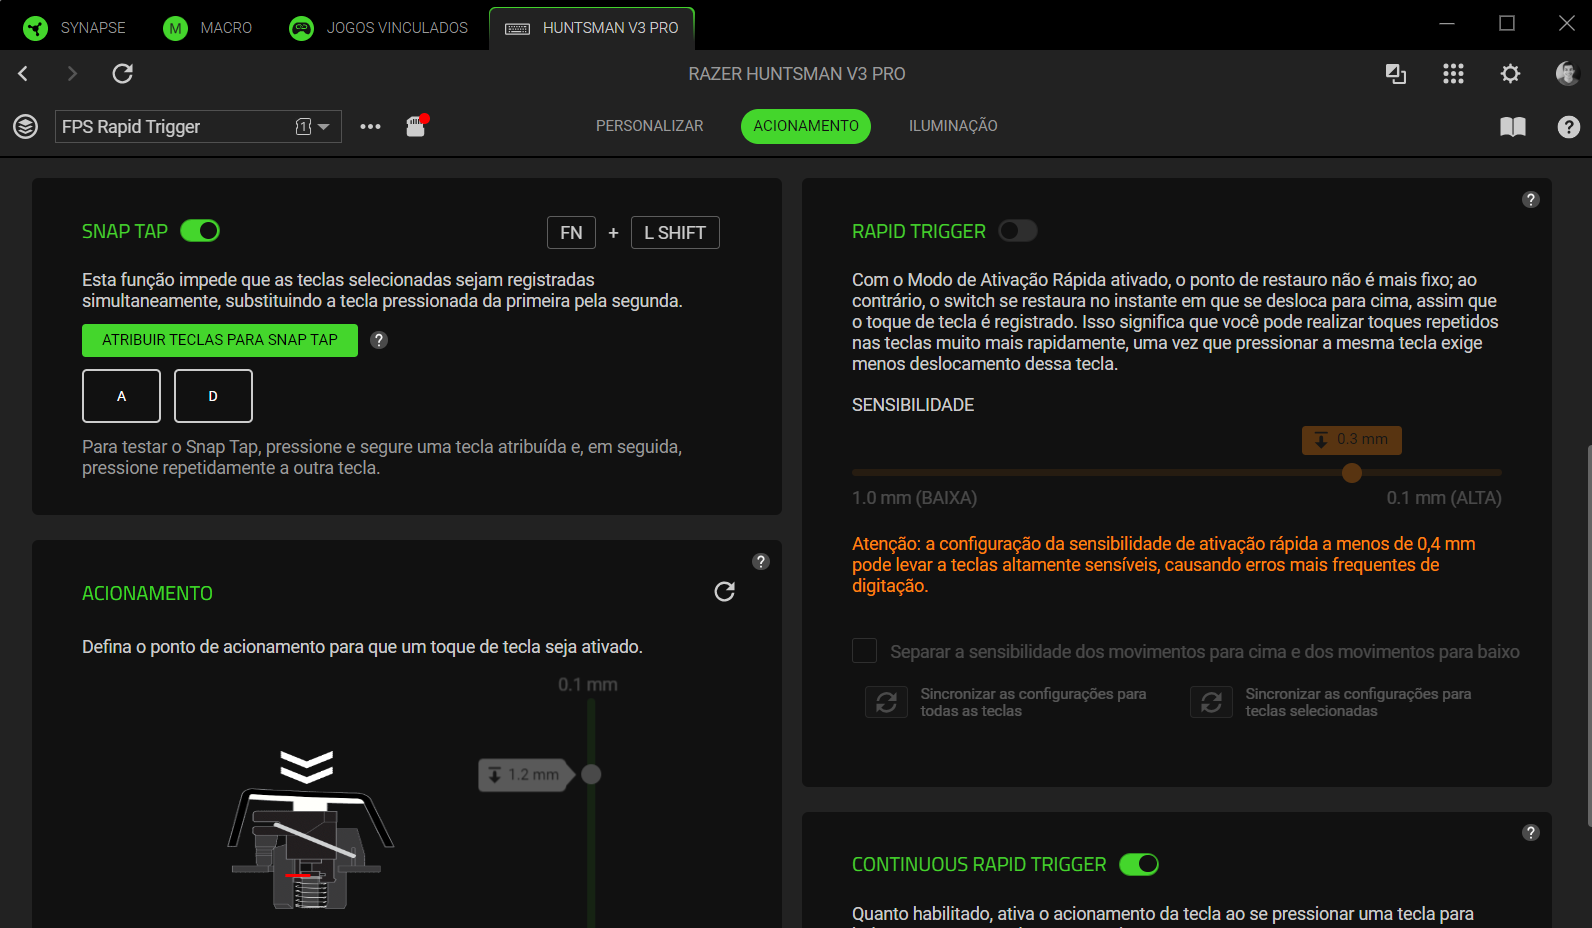The width and height of the screenshot is (1592, 928).
Task: Enable the Rapid Trigger toggle
Action: pyautogui.click(x=1017, y=231)
